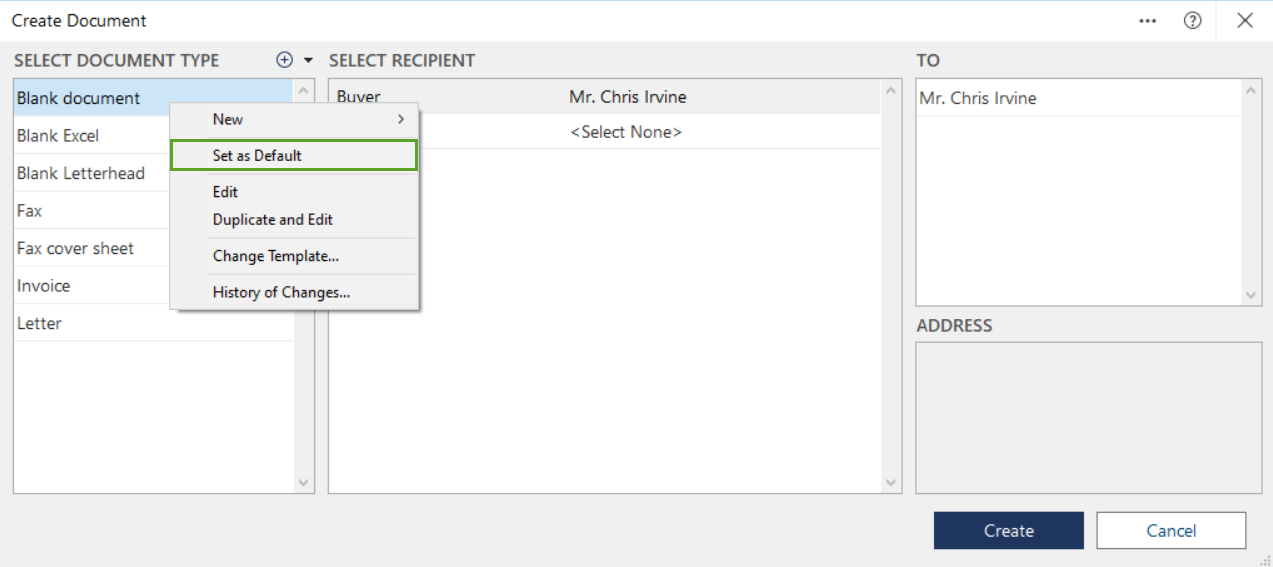Expand the New submenu arrow
1273x567 pixels.
[401, 119]
